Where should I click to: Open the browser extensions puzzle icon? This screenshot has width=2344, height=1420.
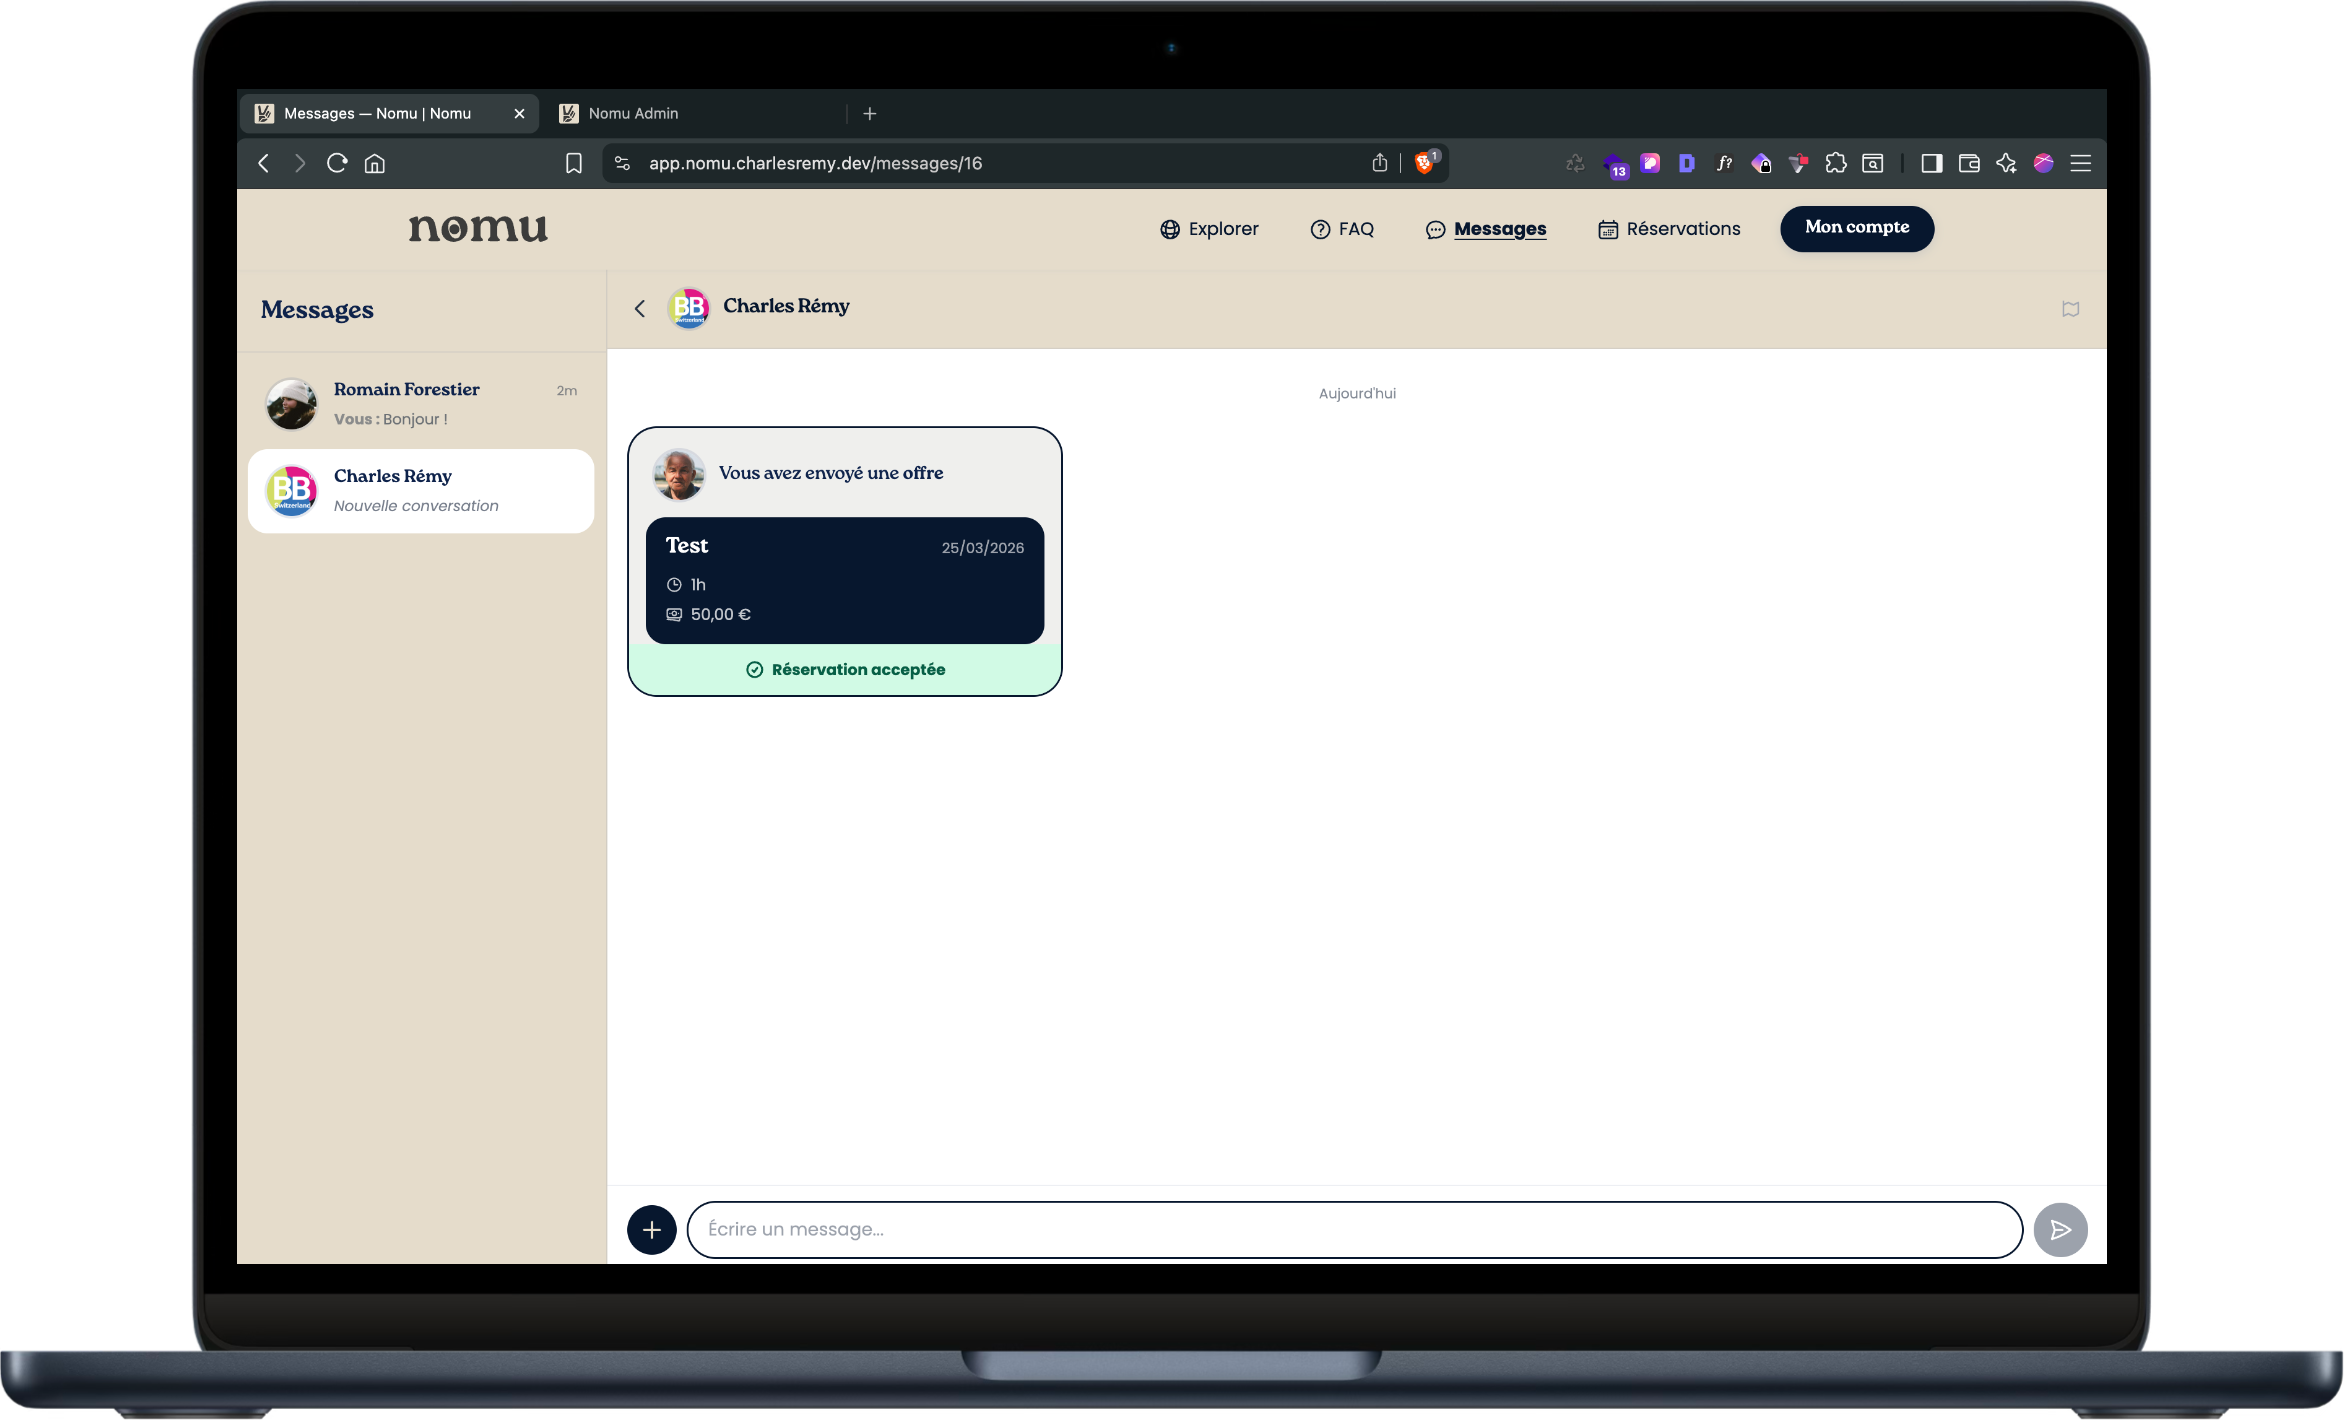[1835, 163]
